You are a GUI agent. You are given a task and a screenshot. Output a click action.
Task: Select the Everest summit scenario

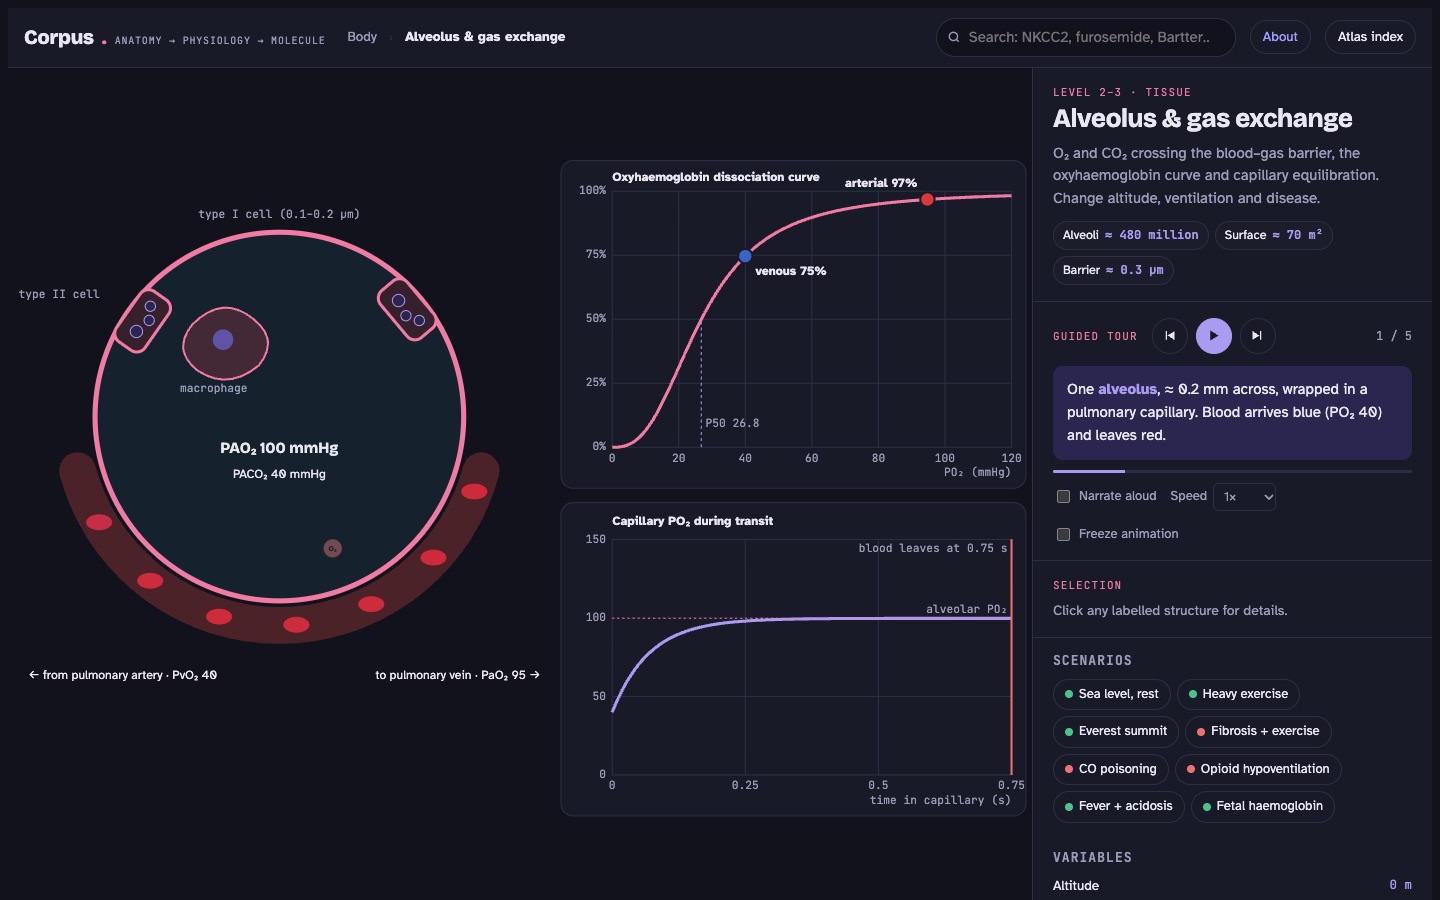(1115, 731)
